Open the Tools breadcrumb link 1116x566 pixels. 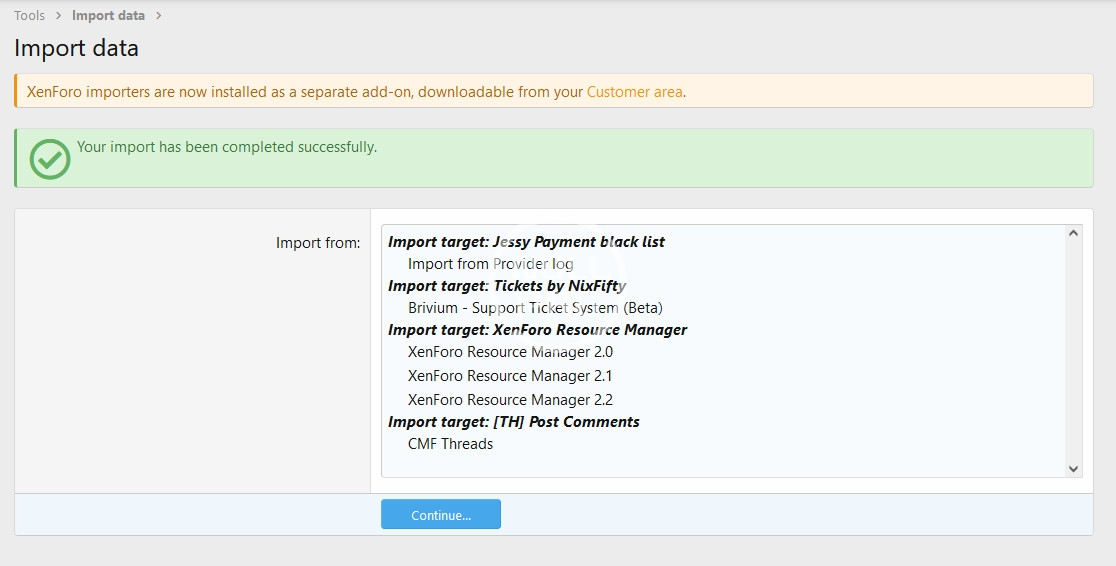tap(29, 16)
